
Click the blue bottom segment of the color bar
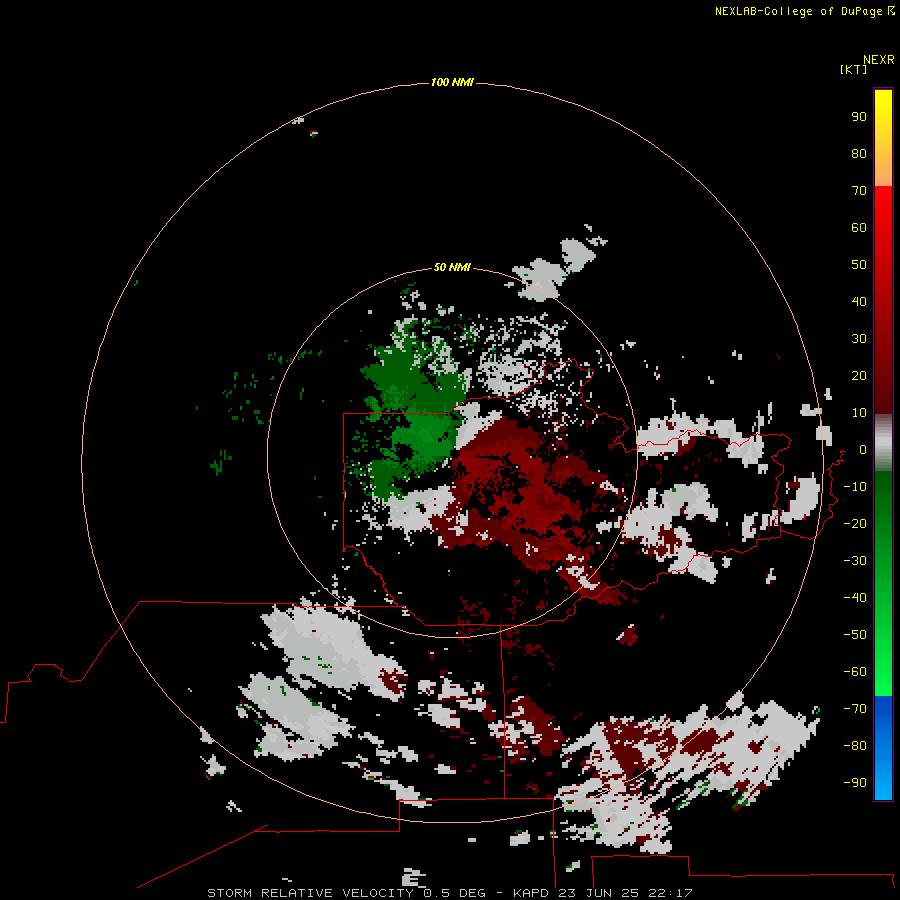coord(883,747)
